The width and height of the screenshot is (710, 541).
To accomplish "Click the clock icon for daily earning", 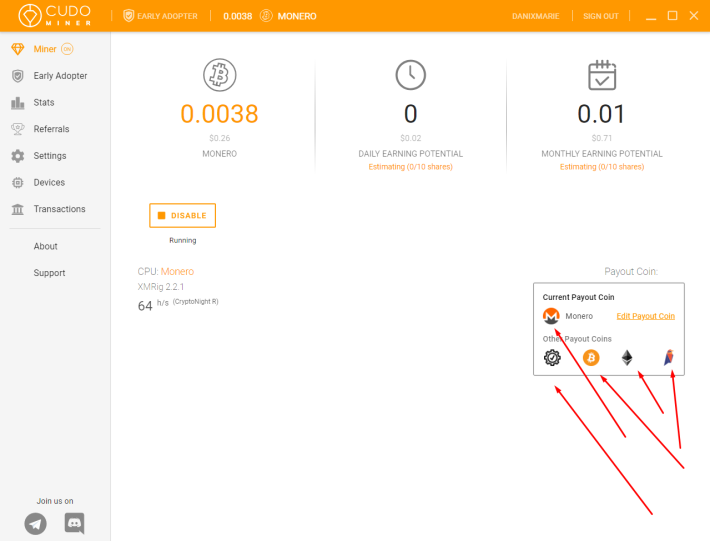I will point(411,75).
